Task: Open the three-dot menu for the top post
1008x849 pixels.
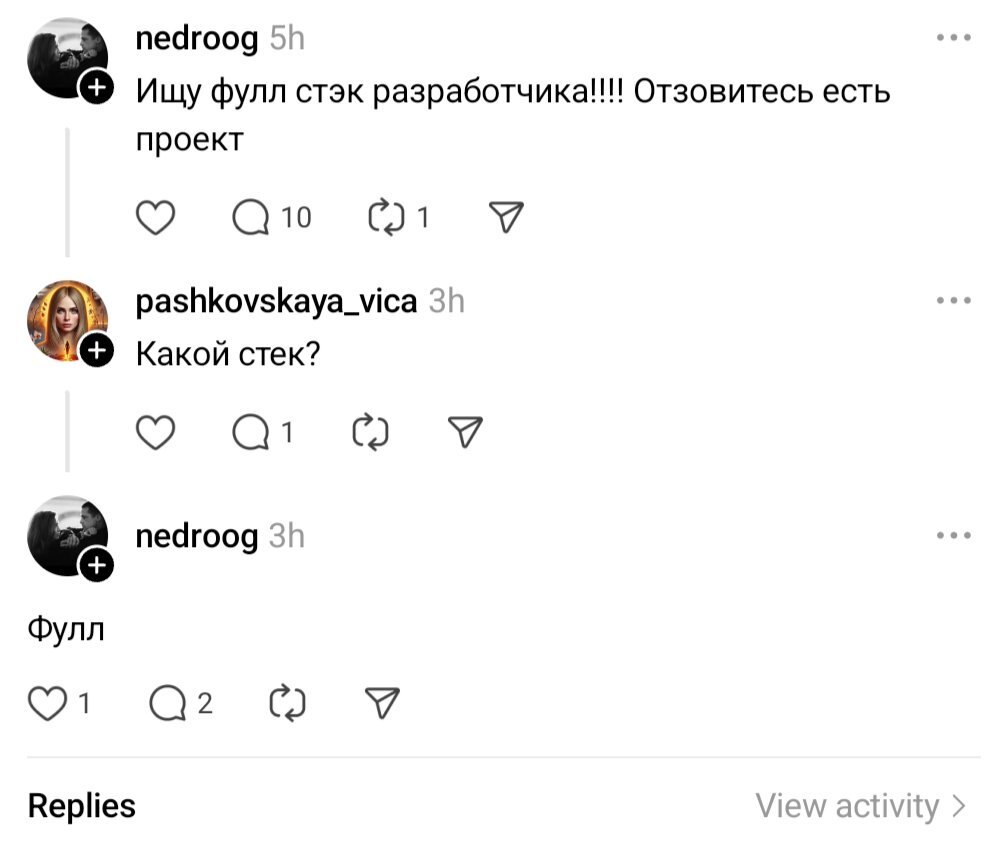Action: click(953, 38)
